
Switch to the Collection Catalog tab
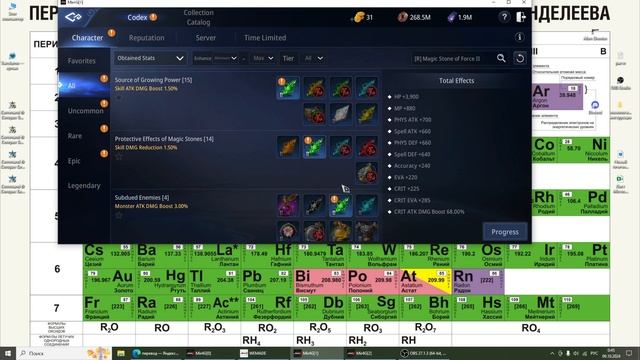click(x=198, y=17)
